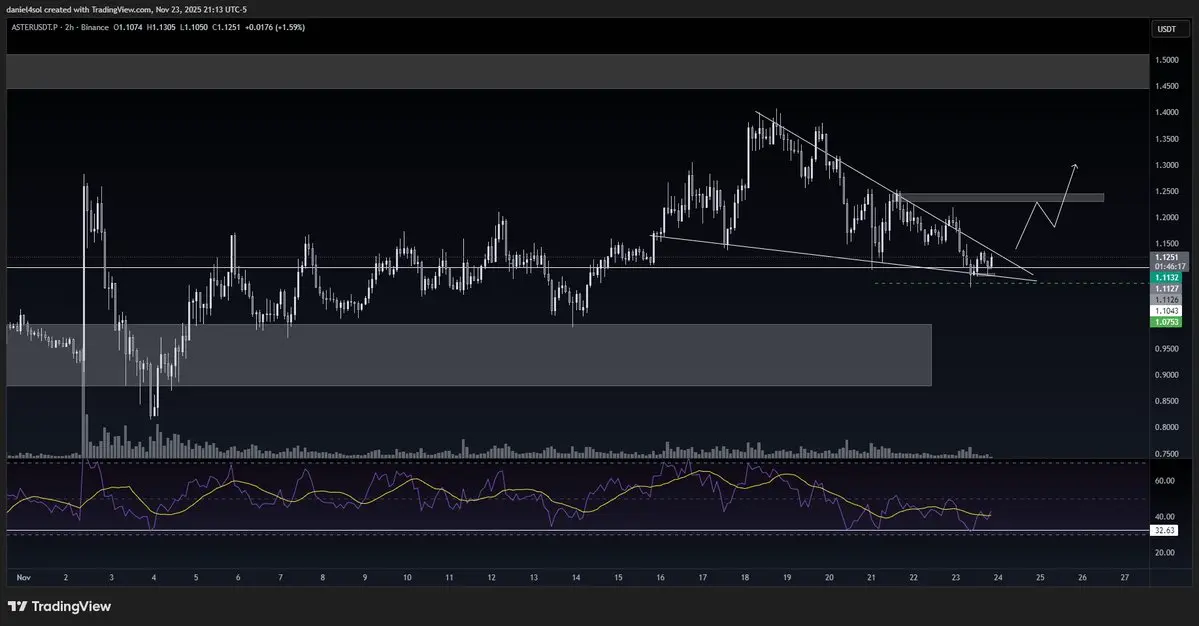Click the large grey demand zone below 1.0000
This screenshot has width=1199, height=626.
[x=500, y=354]
